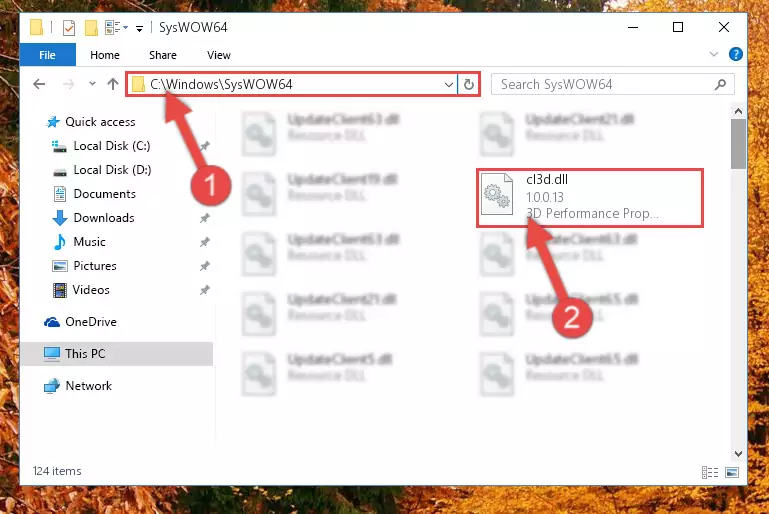
Task: Click the Documents page icon in sidebar
Action: pos(60,194)
